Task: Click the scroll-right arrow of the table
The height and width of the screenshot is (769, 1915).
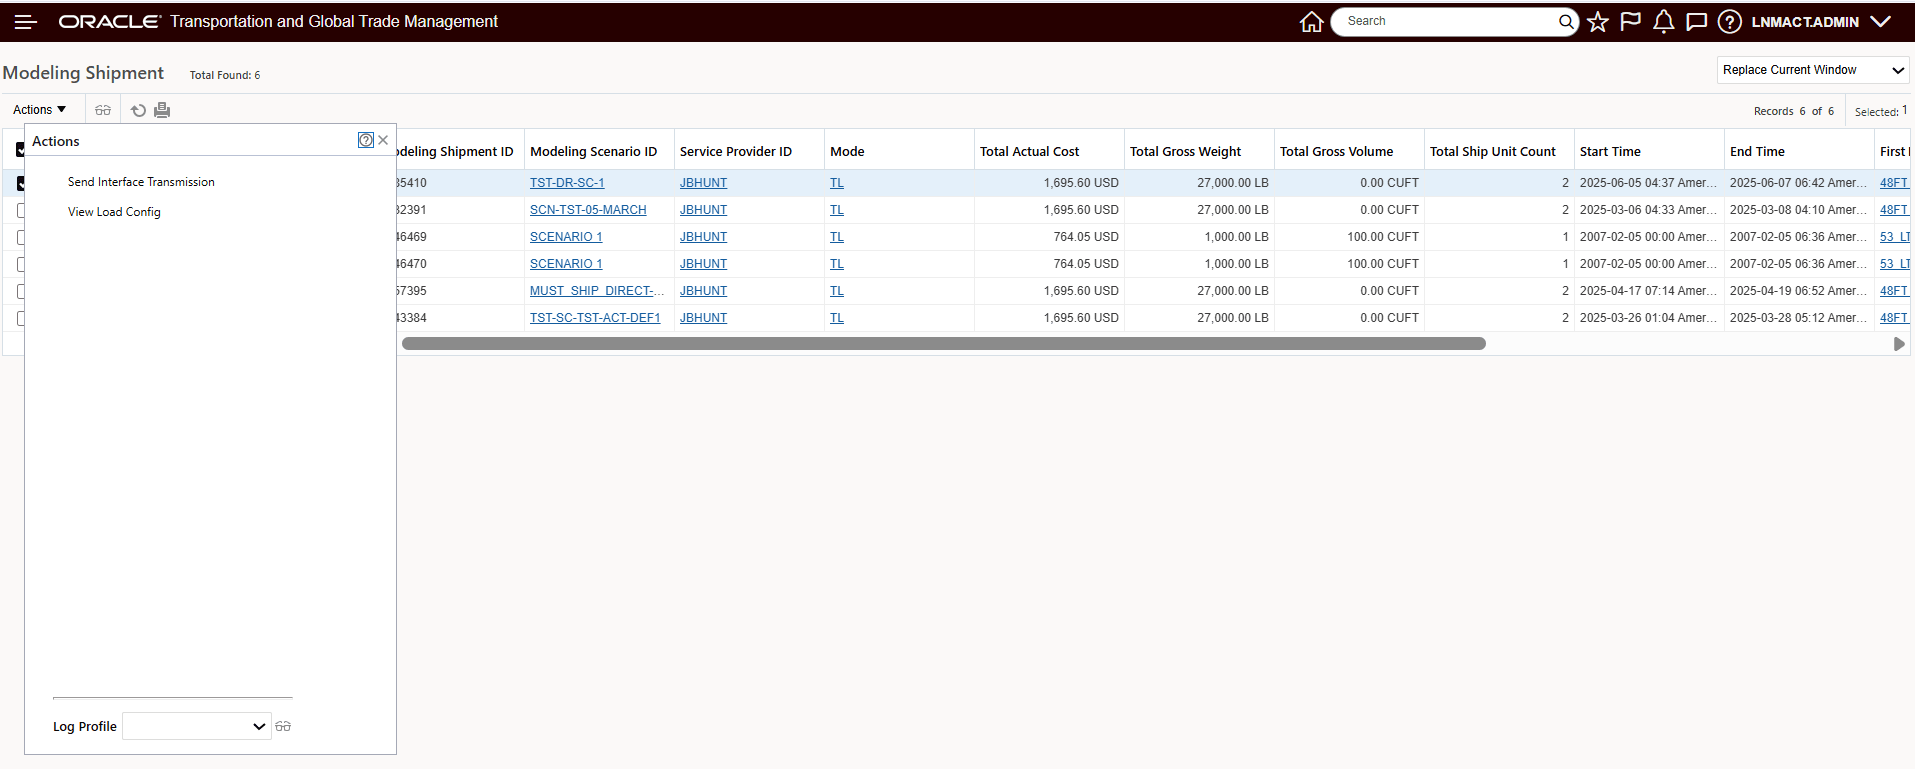Action: (x=1899, y=344)
